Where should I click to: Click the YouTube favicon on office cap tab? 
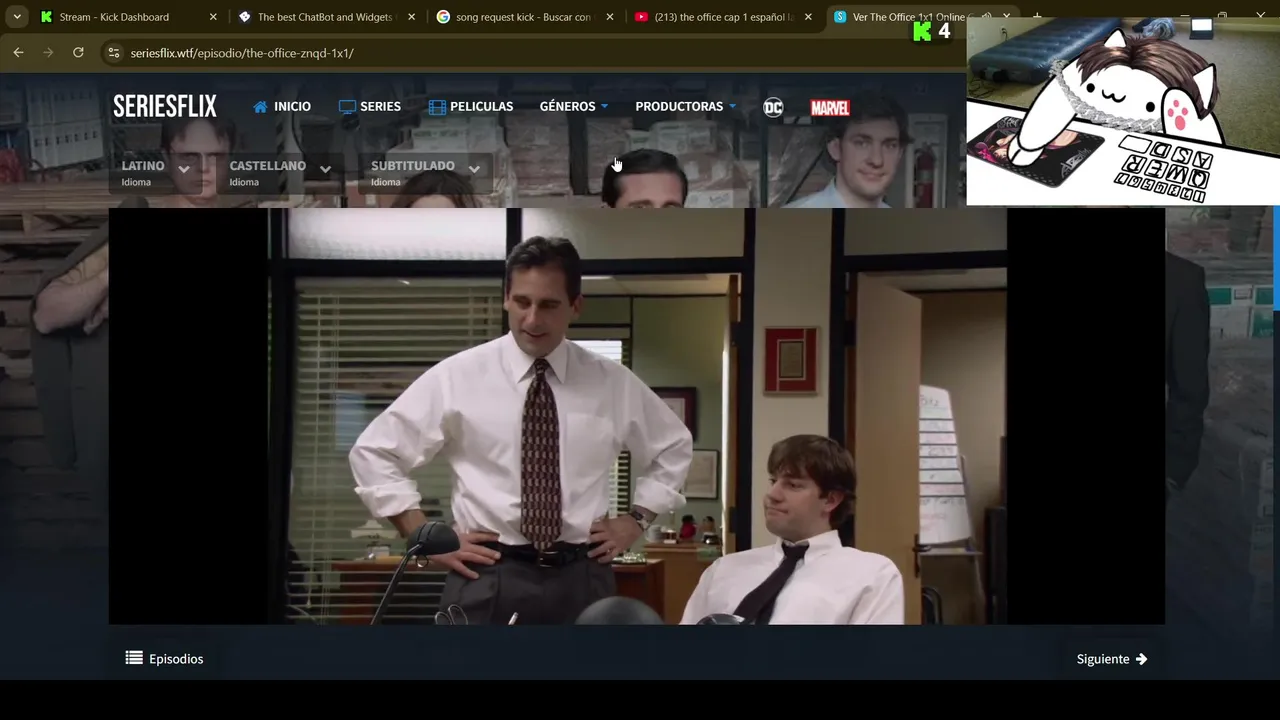641,17
